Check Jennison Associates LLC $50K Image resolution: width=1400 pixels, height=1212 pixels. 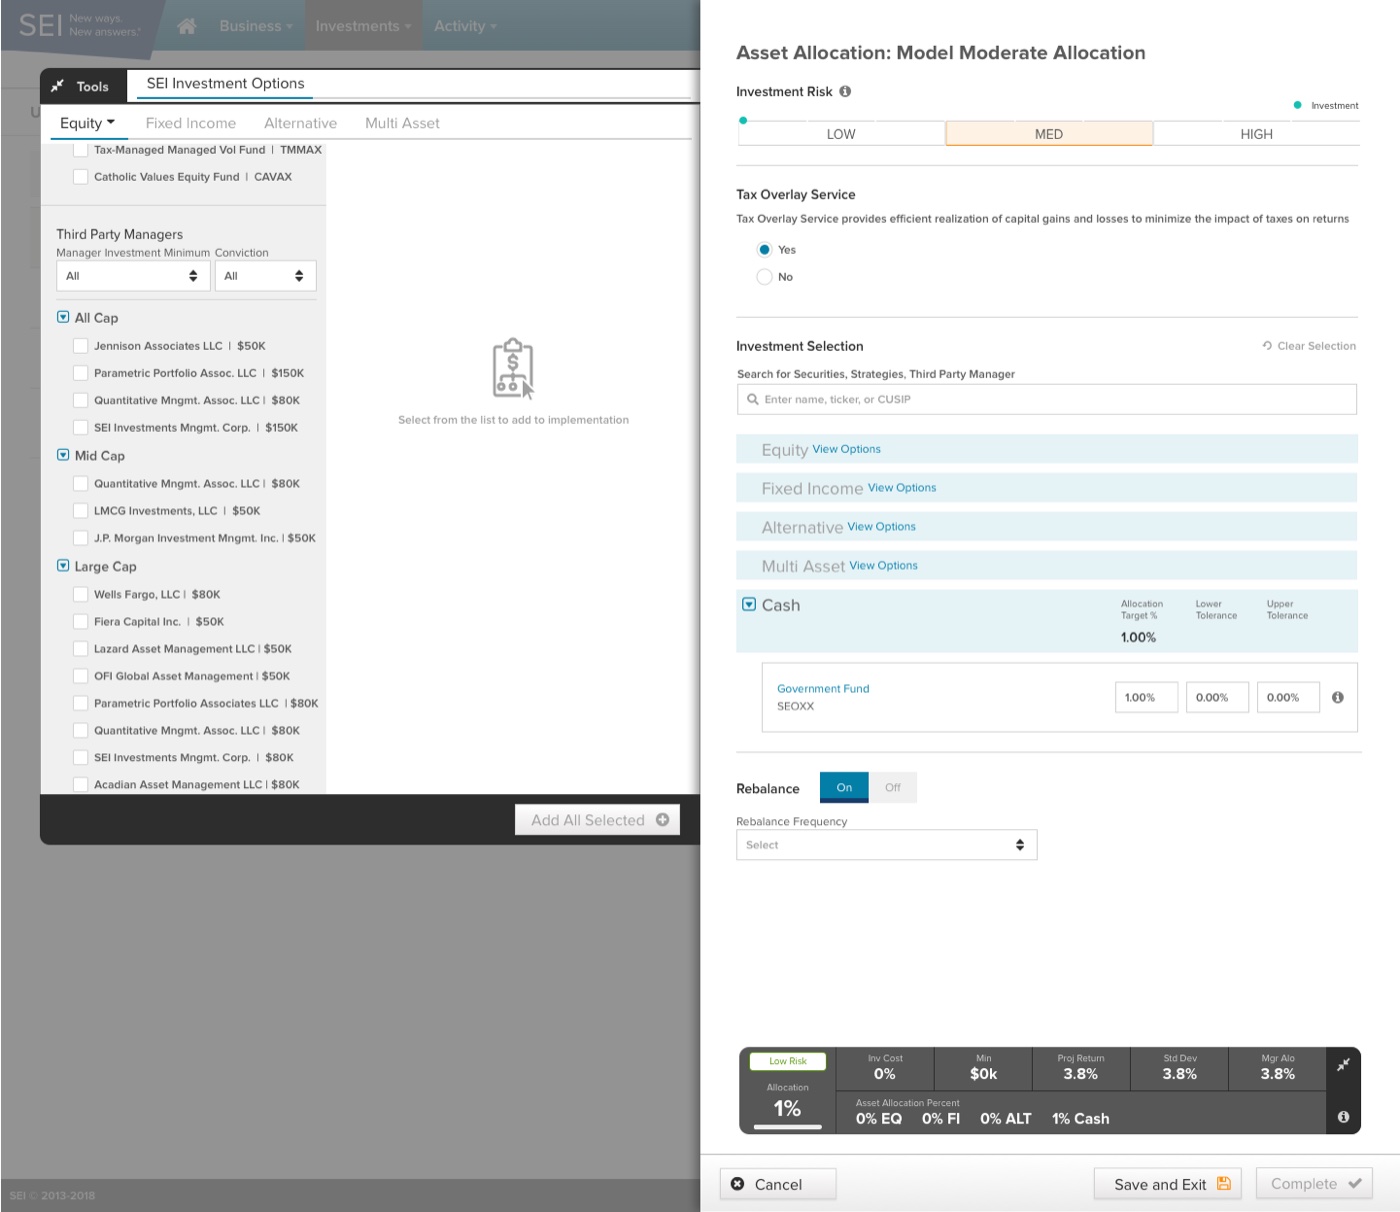click(x=81, y=346)
